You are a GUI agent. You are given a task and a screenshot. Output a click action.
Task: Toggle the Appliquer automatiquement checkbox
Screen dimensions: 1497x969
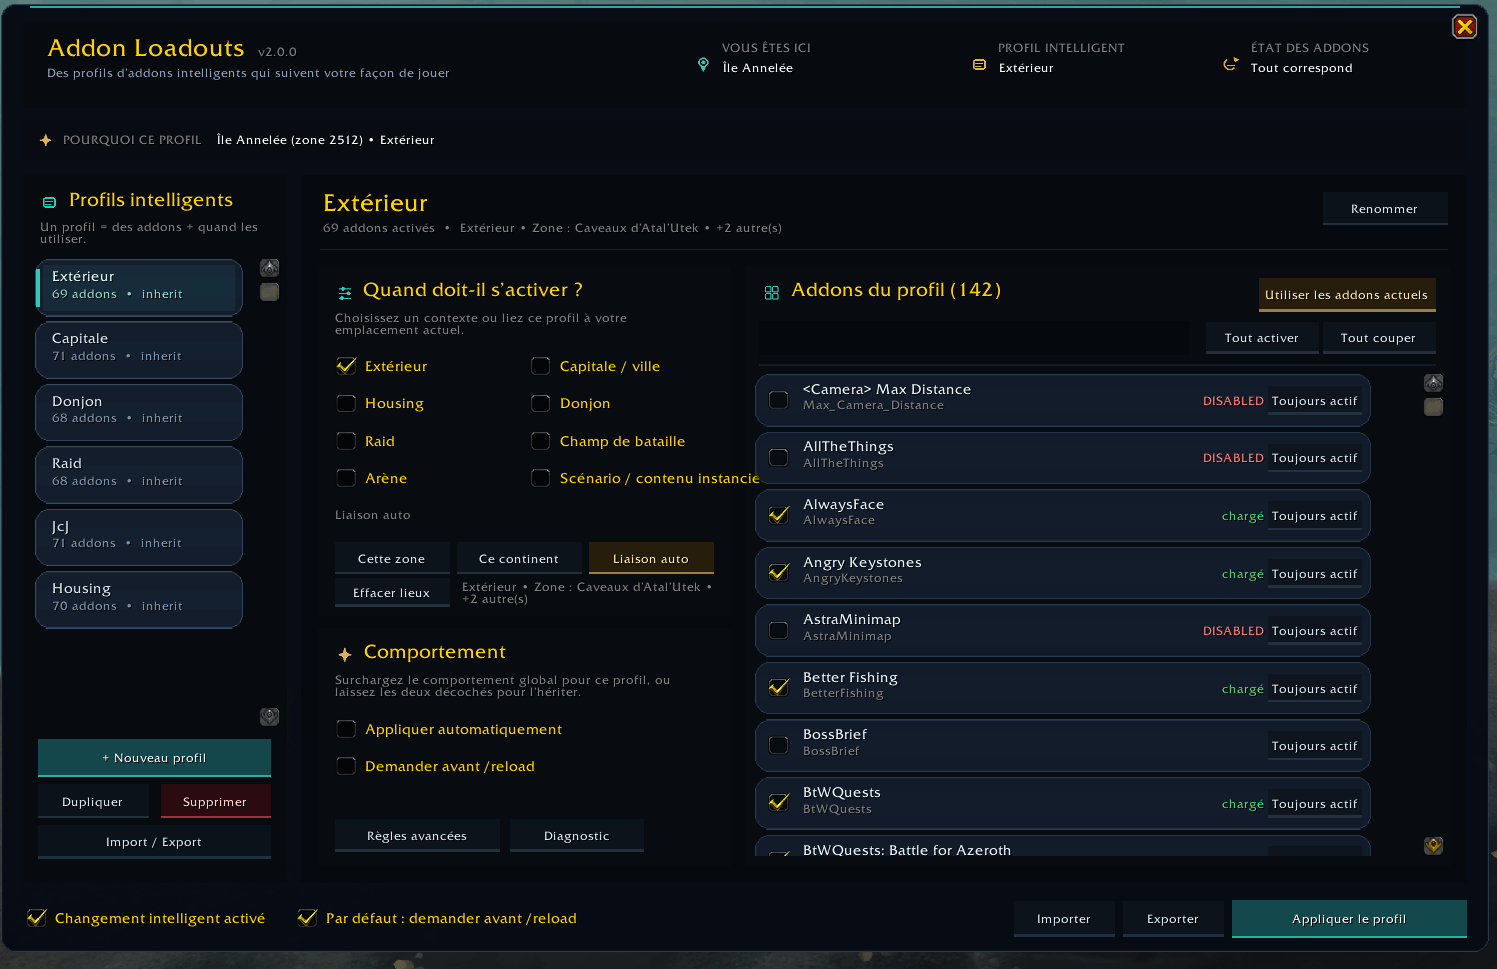[x=346, y=729]
